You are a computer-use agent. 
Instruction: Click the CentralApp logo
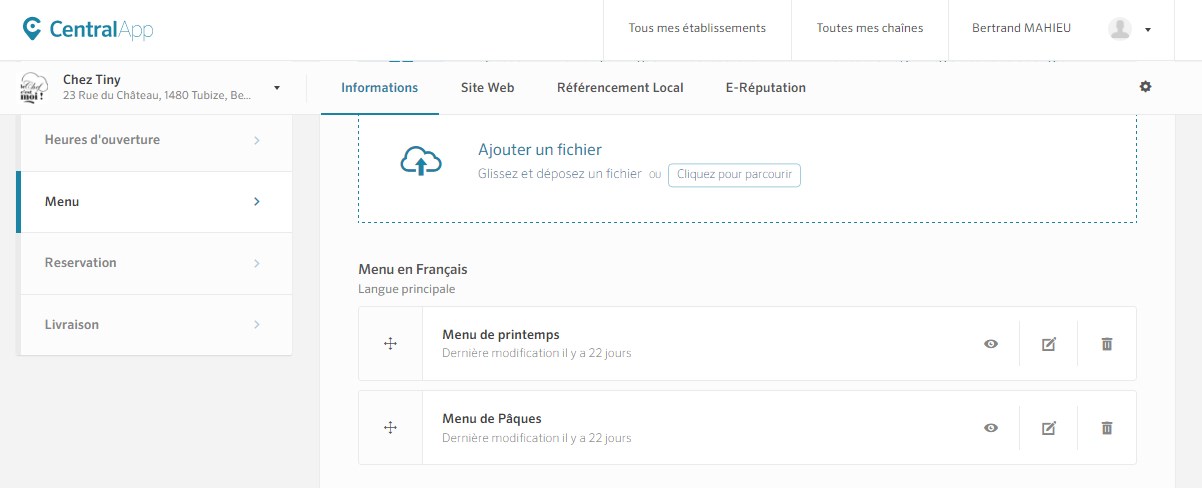[88, 29]
